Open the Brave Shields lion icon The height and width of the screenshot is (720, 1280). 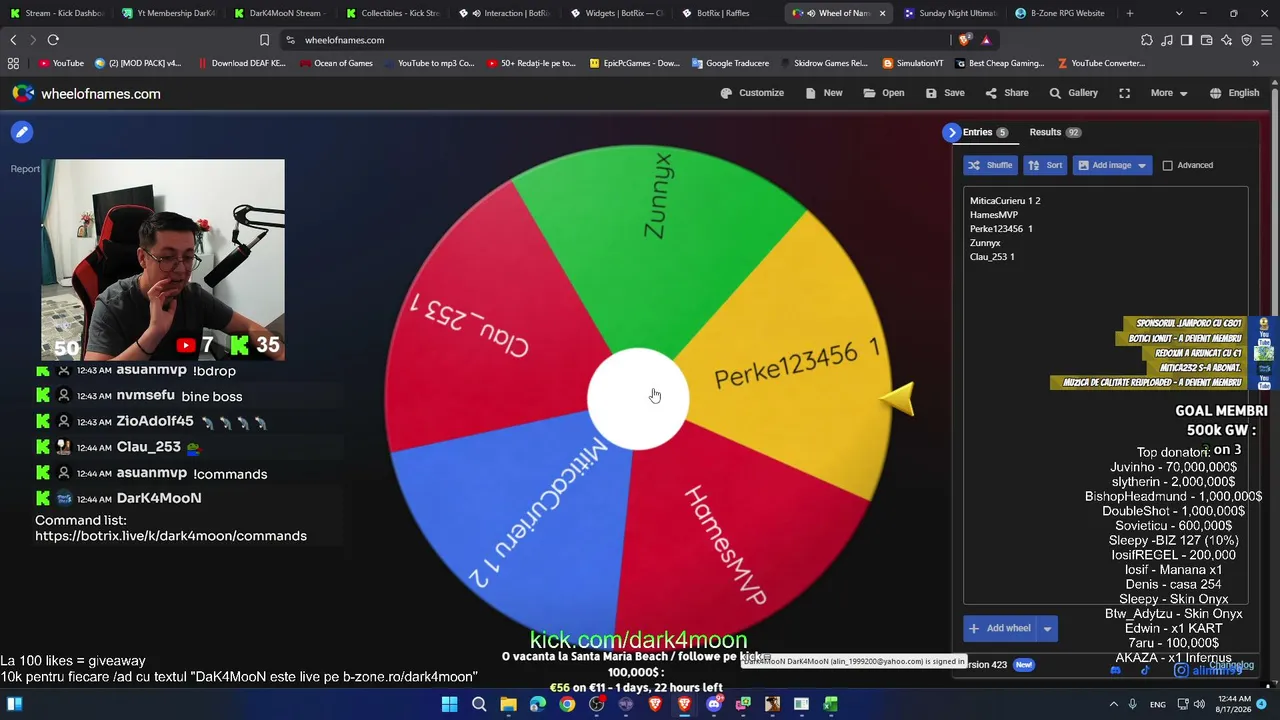click(x=964, y=40)
